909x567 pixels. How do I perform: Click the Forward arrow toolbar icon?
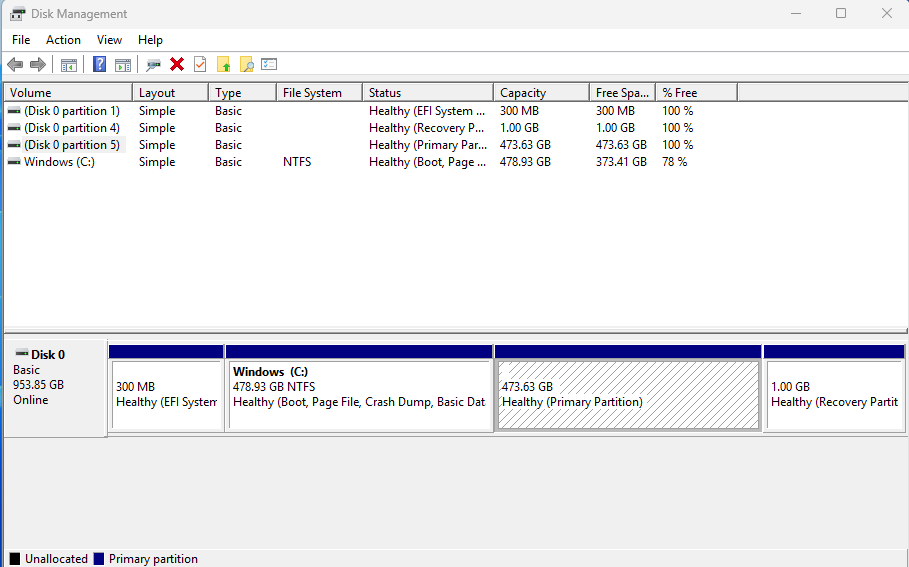coord(38,65)
